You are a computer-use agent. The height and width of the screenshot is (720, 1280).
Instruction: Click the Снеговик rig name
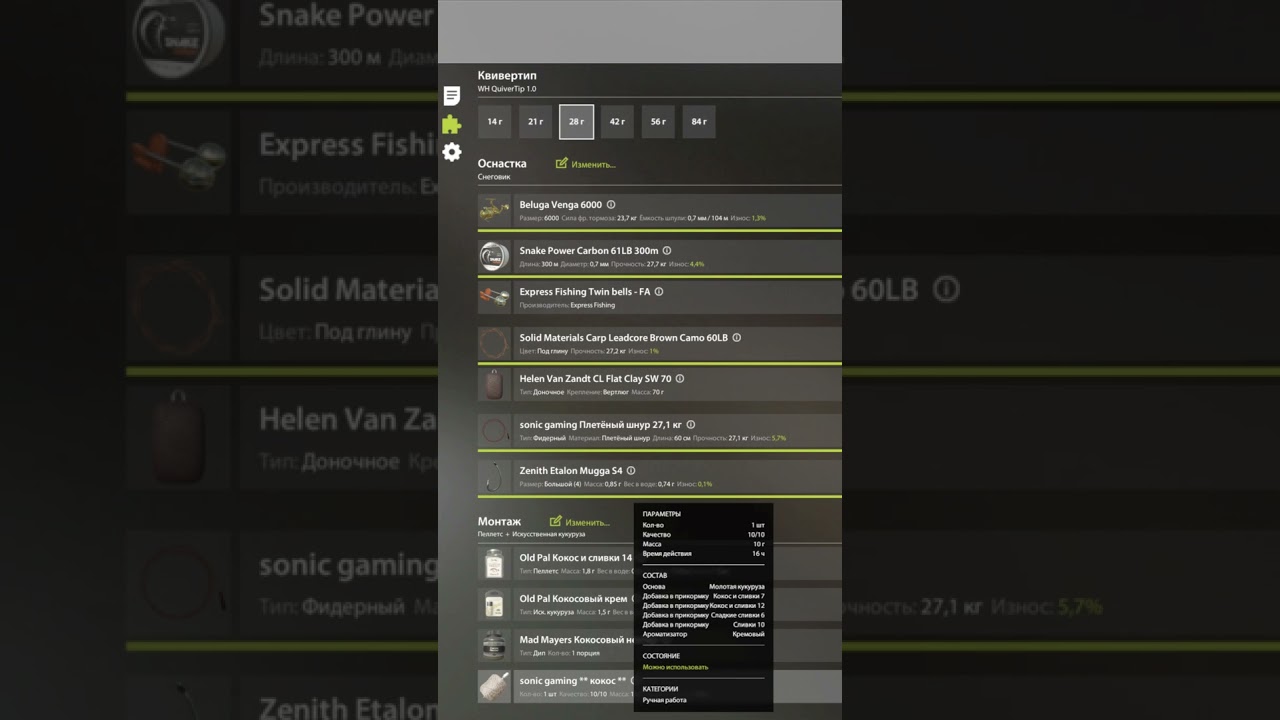494,177
